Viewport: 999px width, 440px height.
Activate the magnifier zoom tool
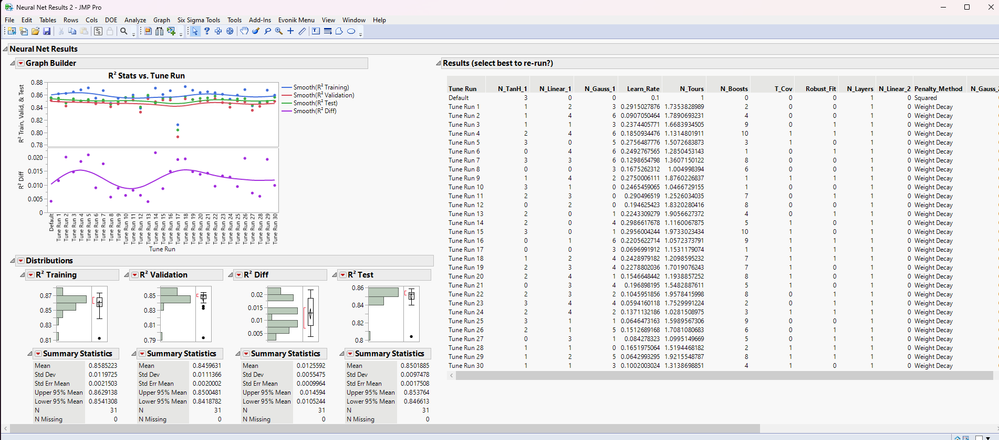point(279,32)
